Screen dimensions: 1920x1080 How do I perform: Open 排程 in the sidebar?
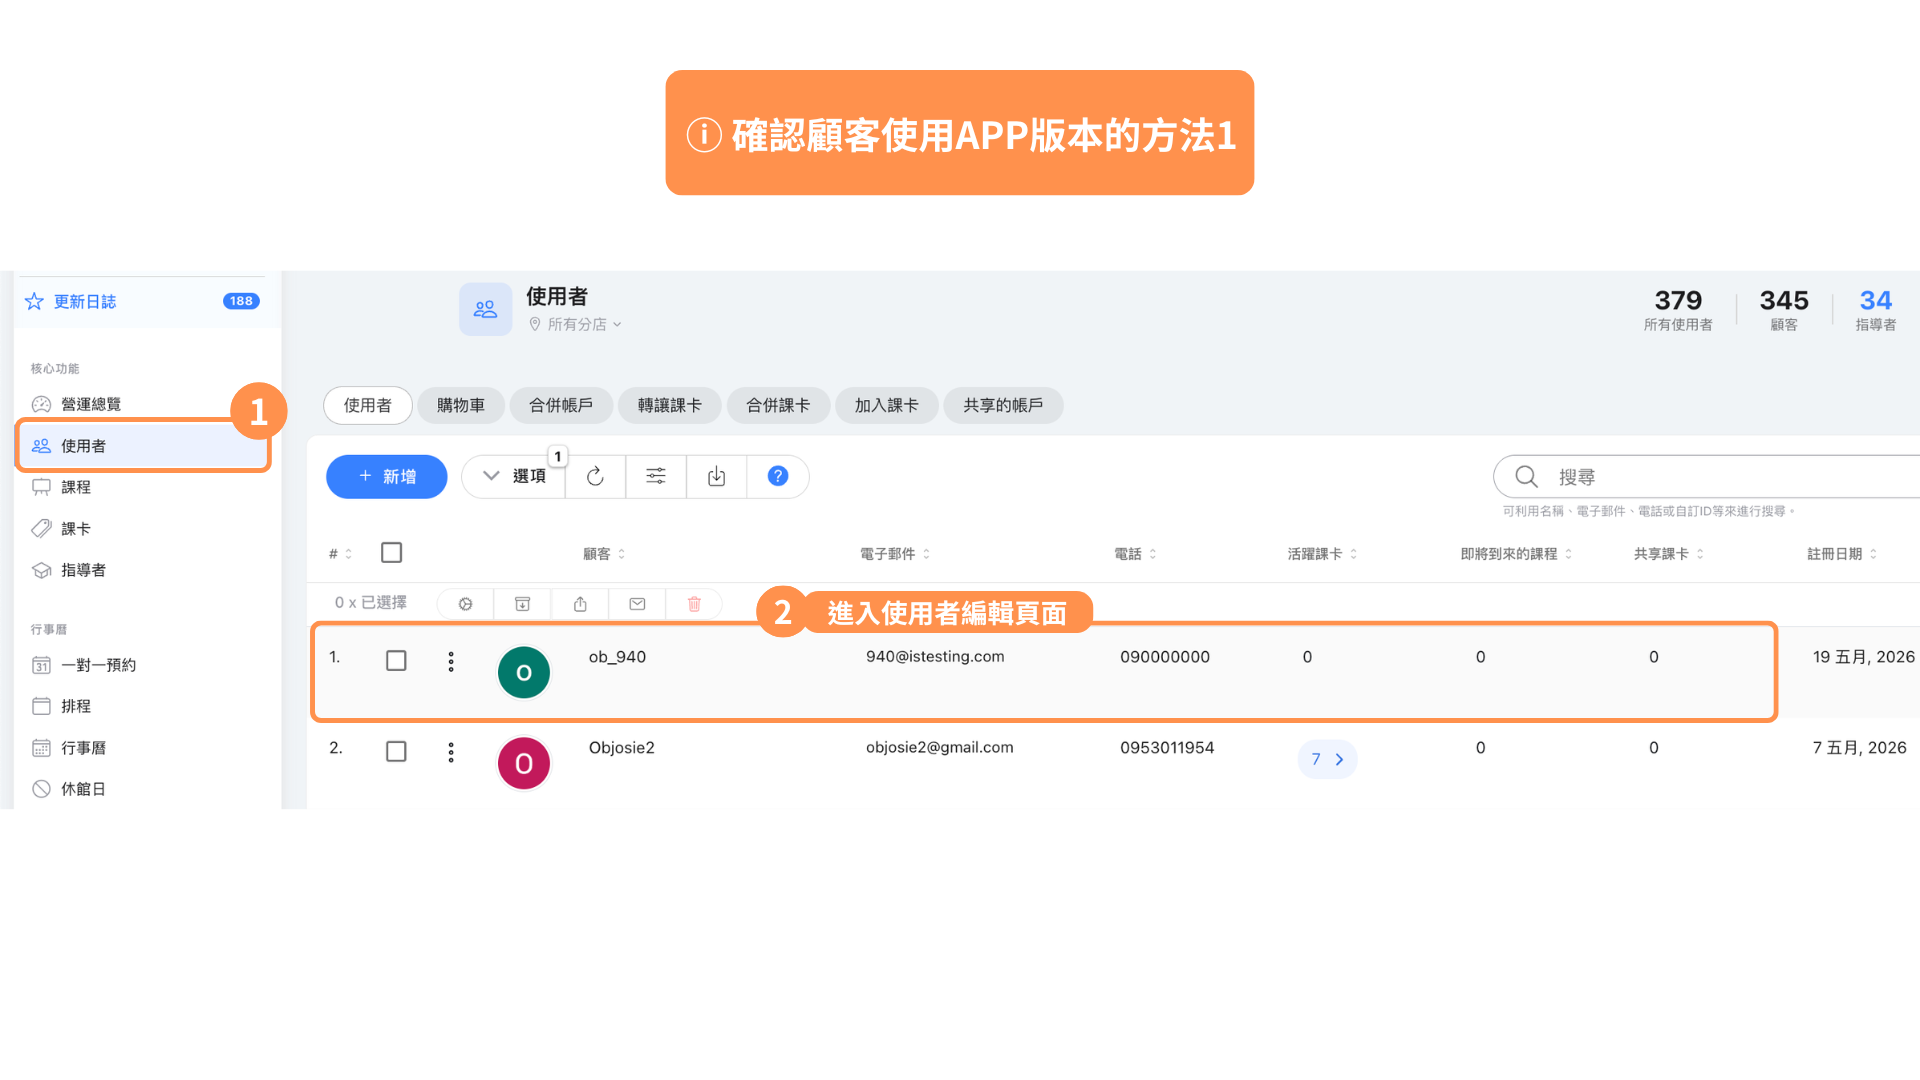75,706
